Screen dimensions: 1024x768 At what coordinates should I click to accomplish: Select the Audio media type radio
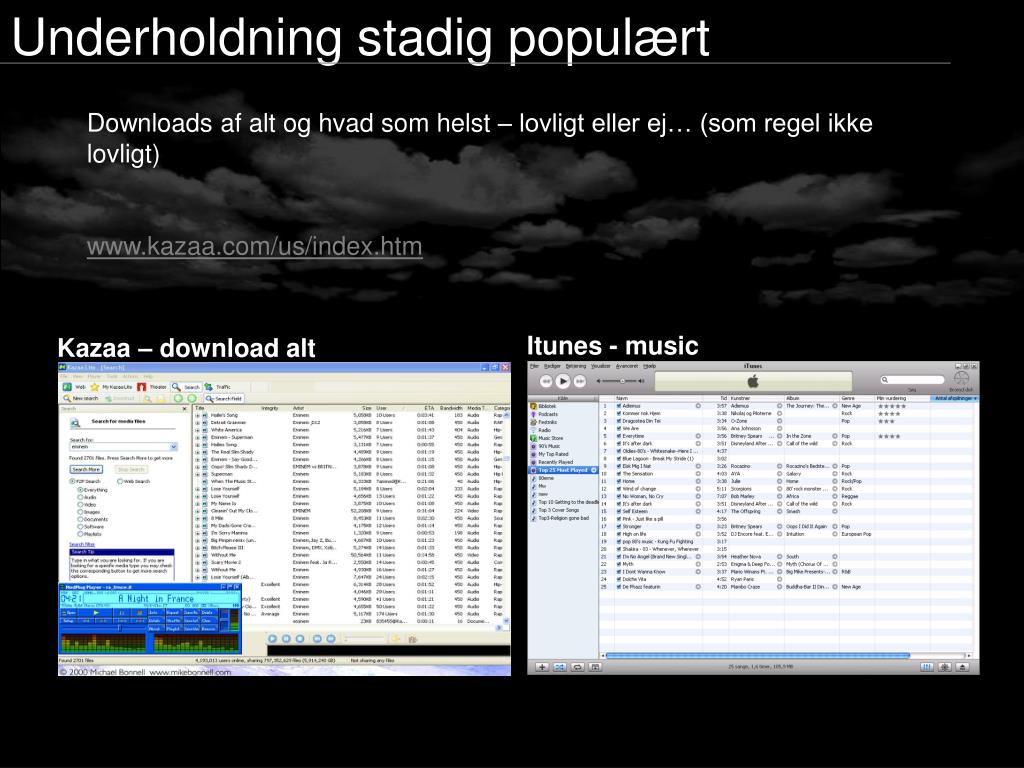(80, 497)
